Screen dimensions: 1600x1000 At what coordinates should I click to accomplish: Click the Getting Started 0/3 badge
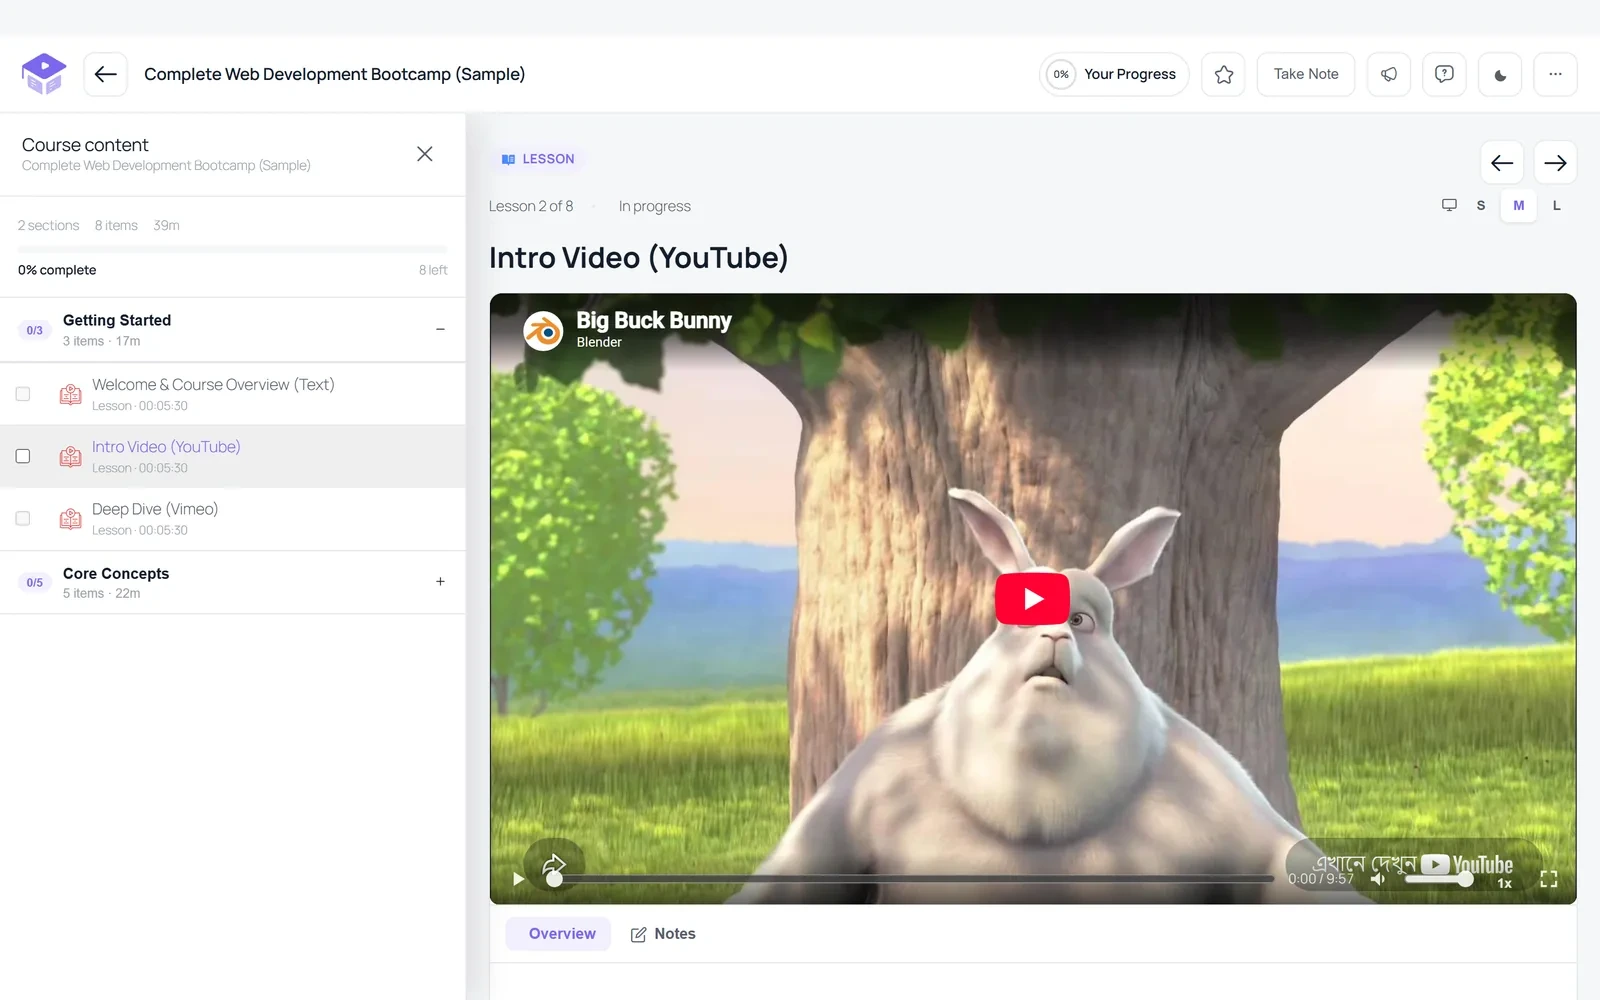tap(35, 330)
